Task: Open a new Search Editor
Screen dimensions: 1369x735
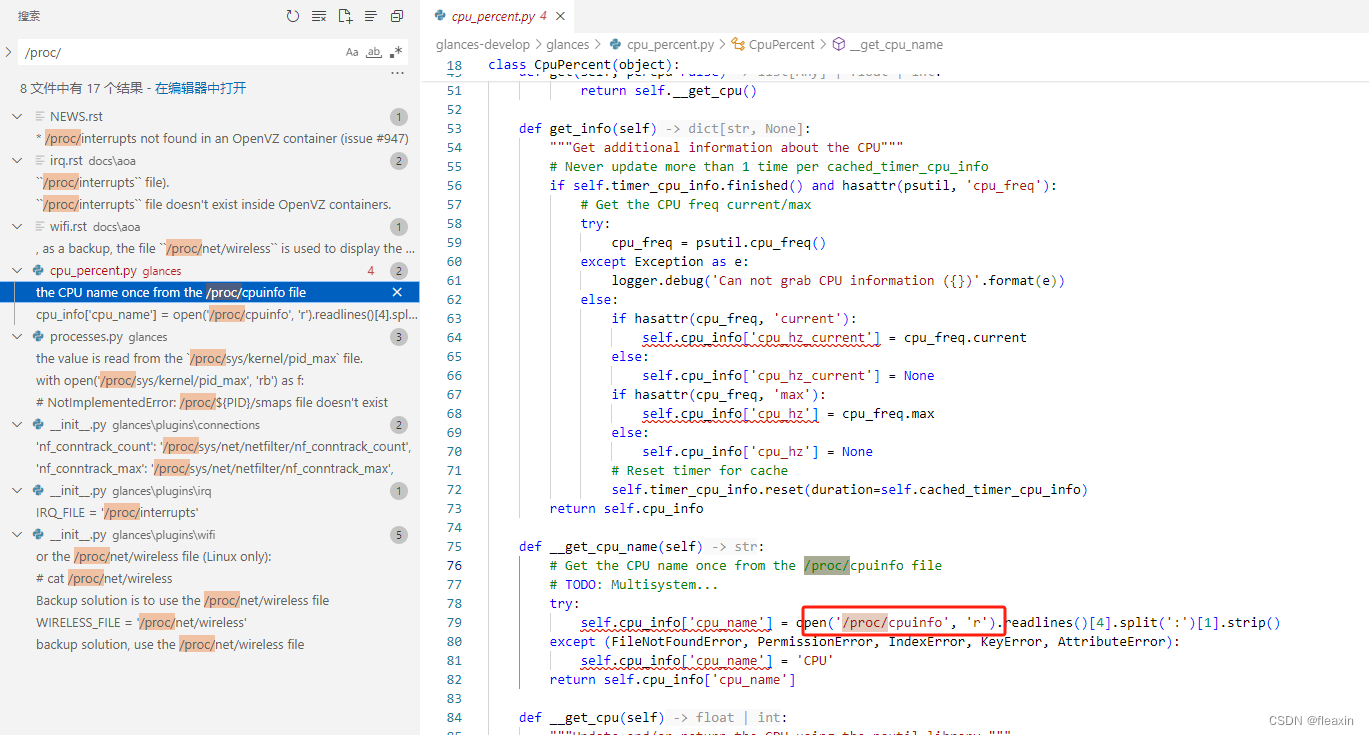Action: (347, 15)
